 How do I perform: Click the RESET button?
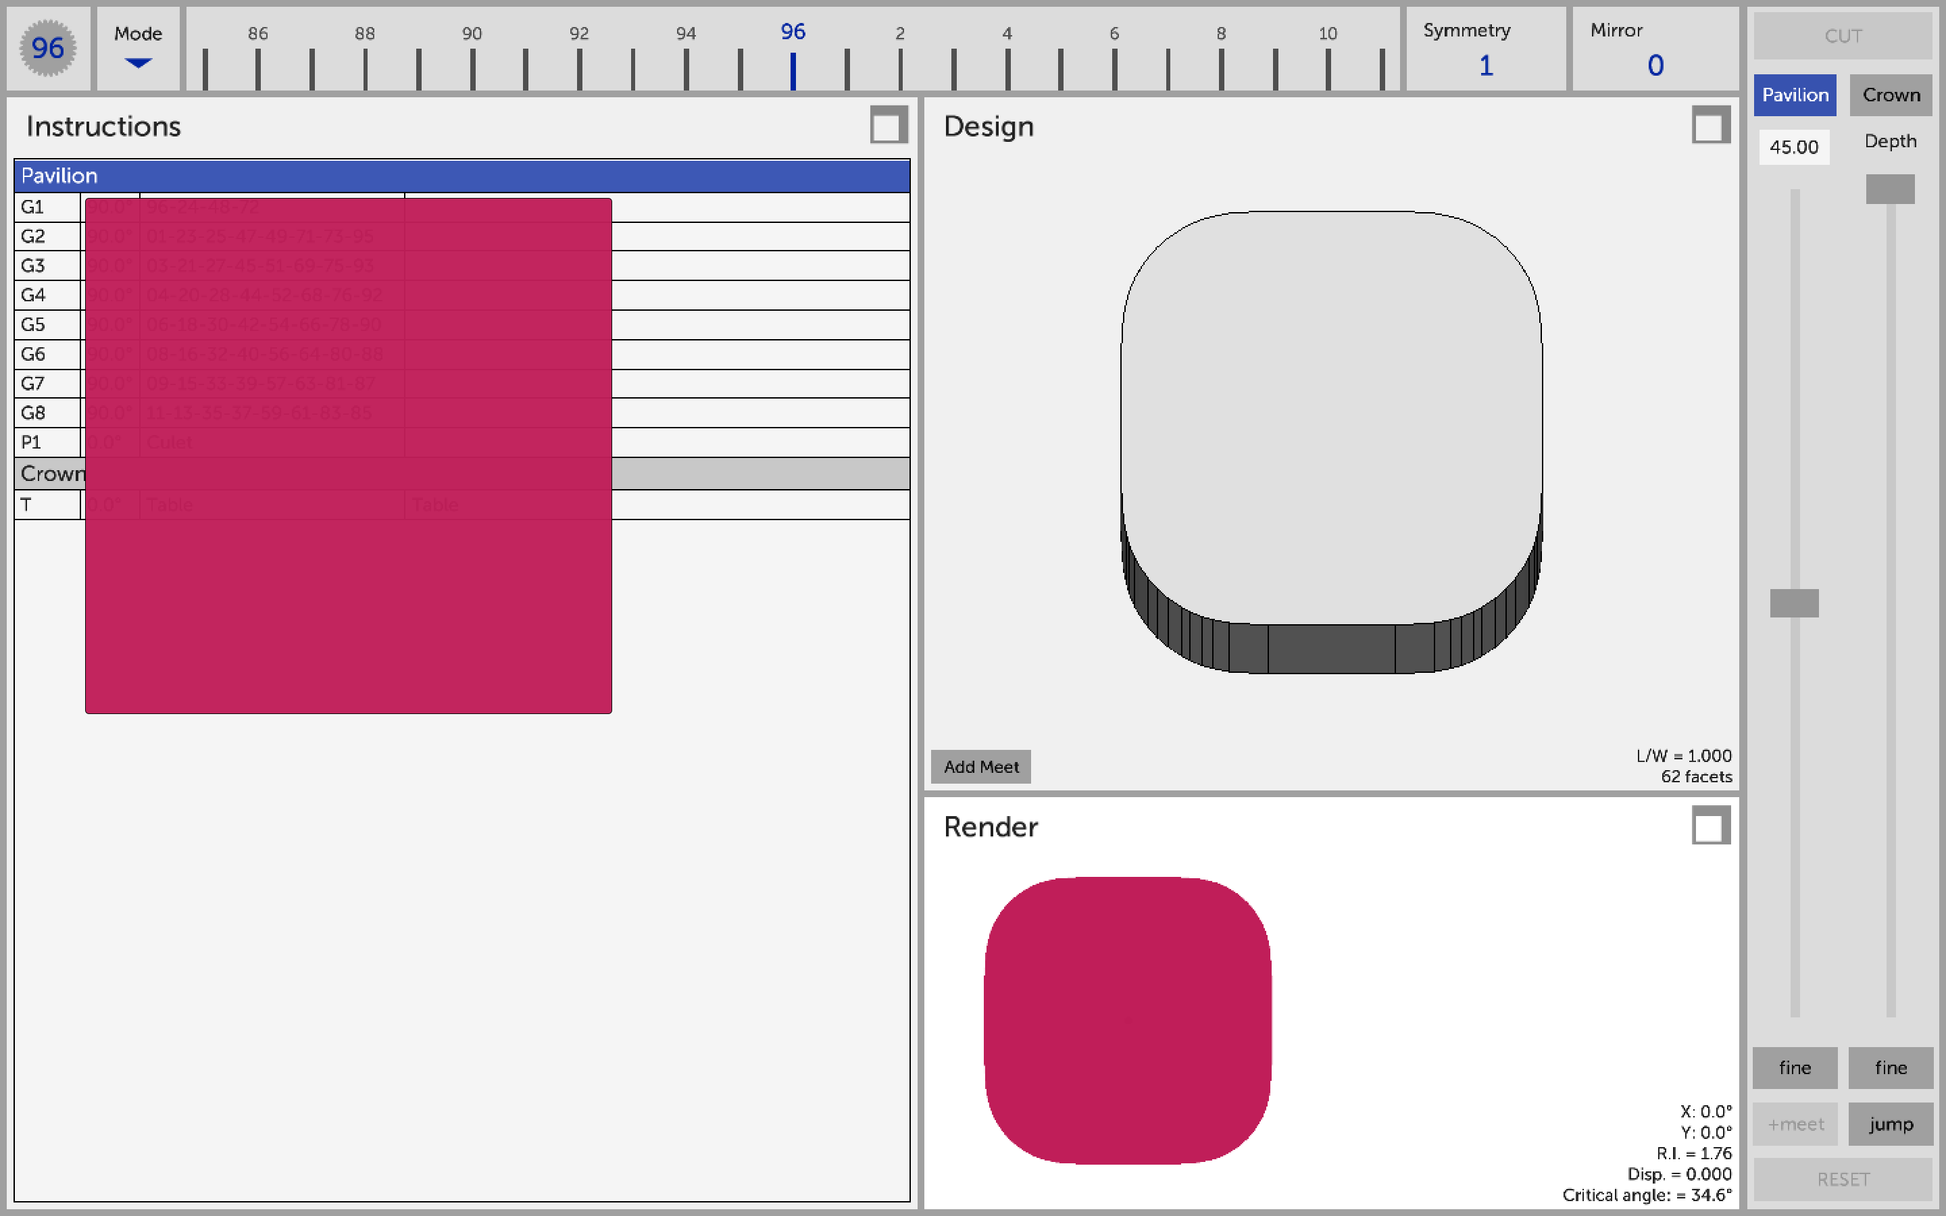[1843, 1180]
